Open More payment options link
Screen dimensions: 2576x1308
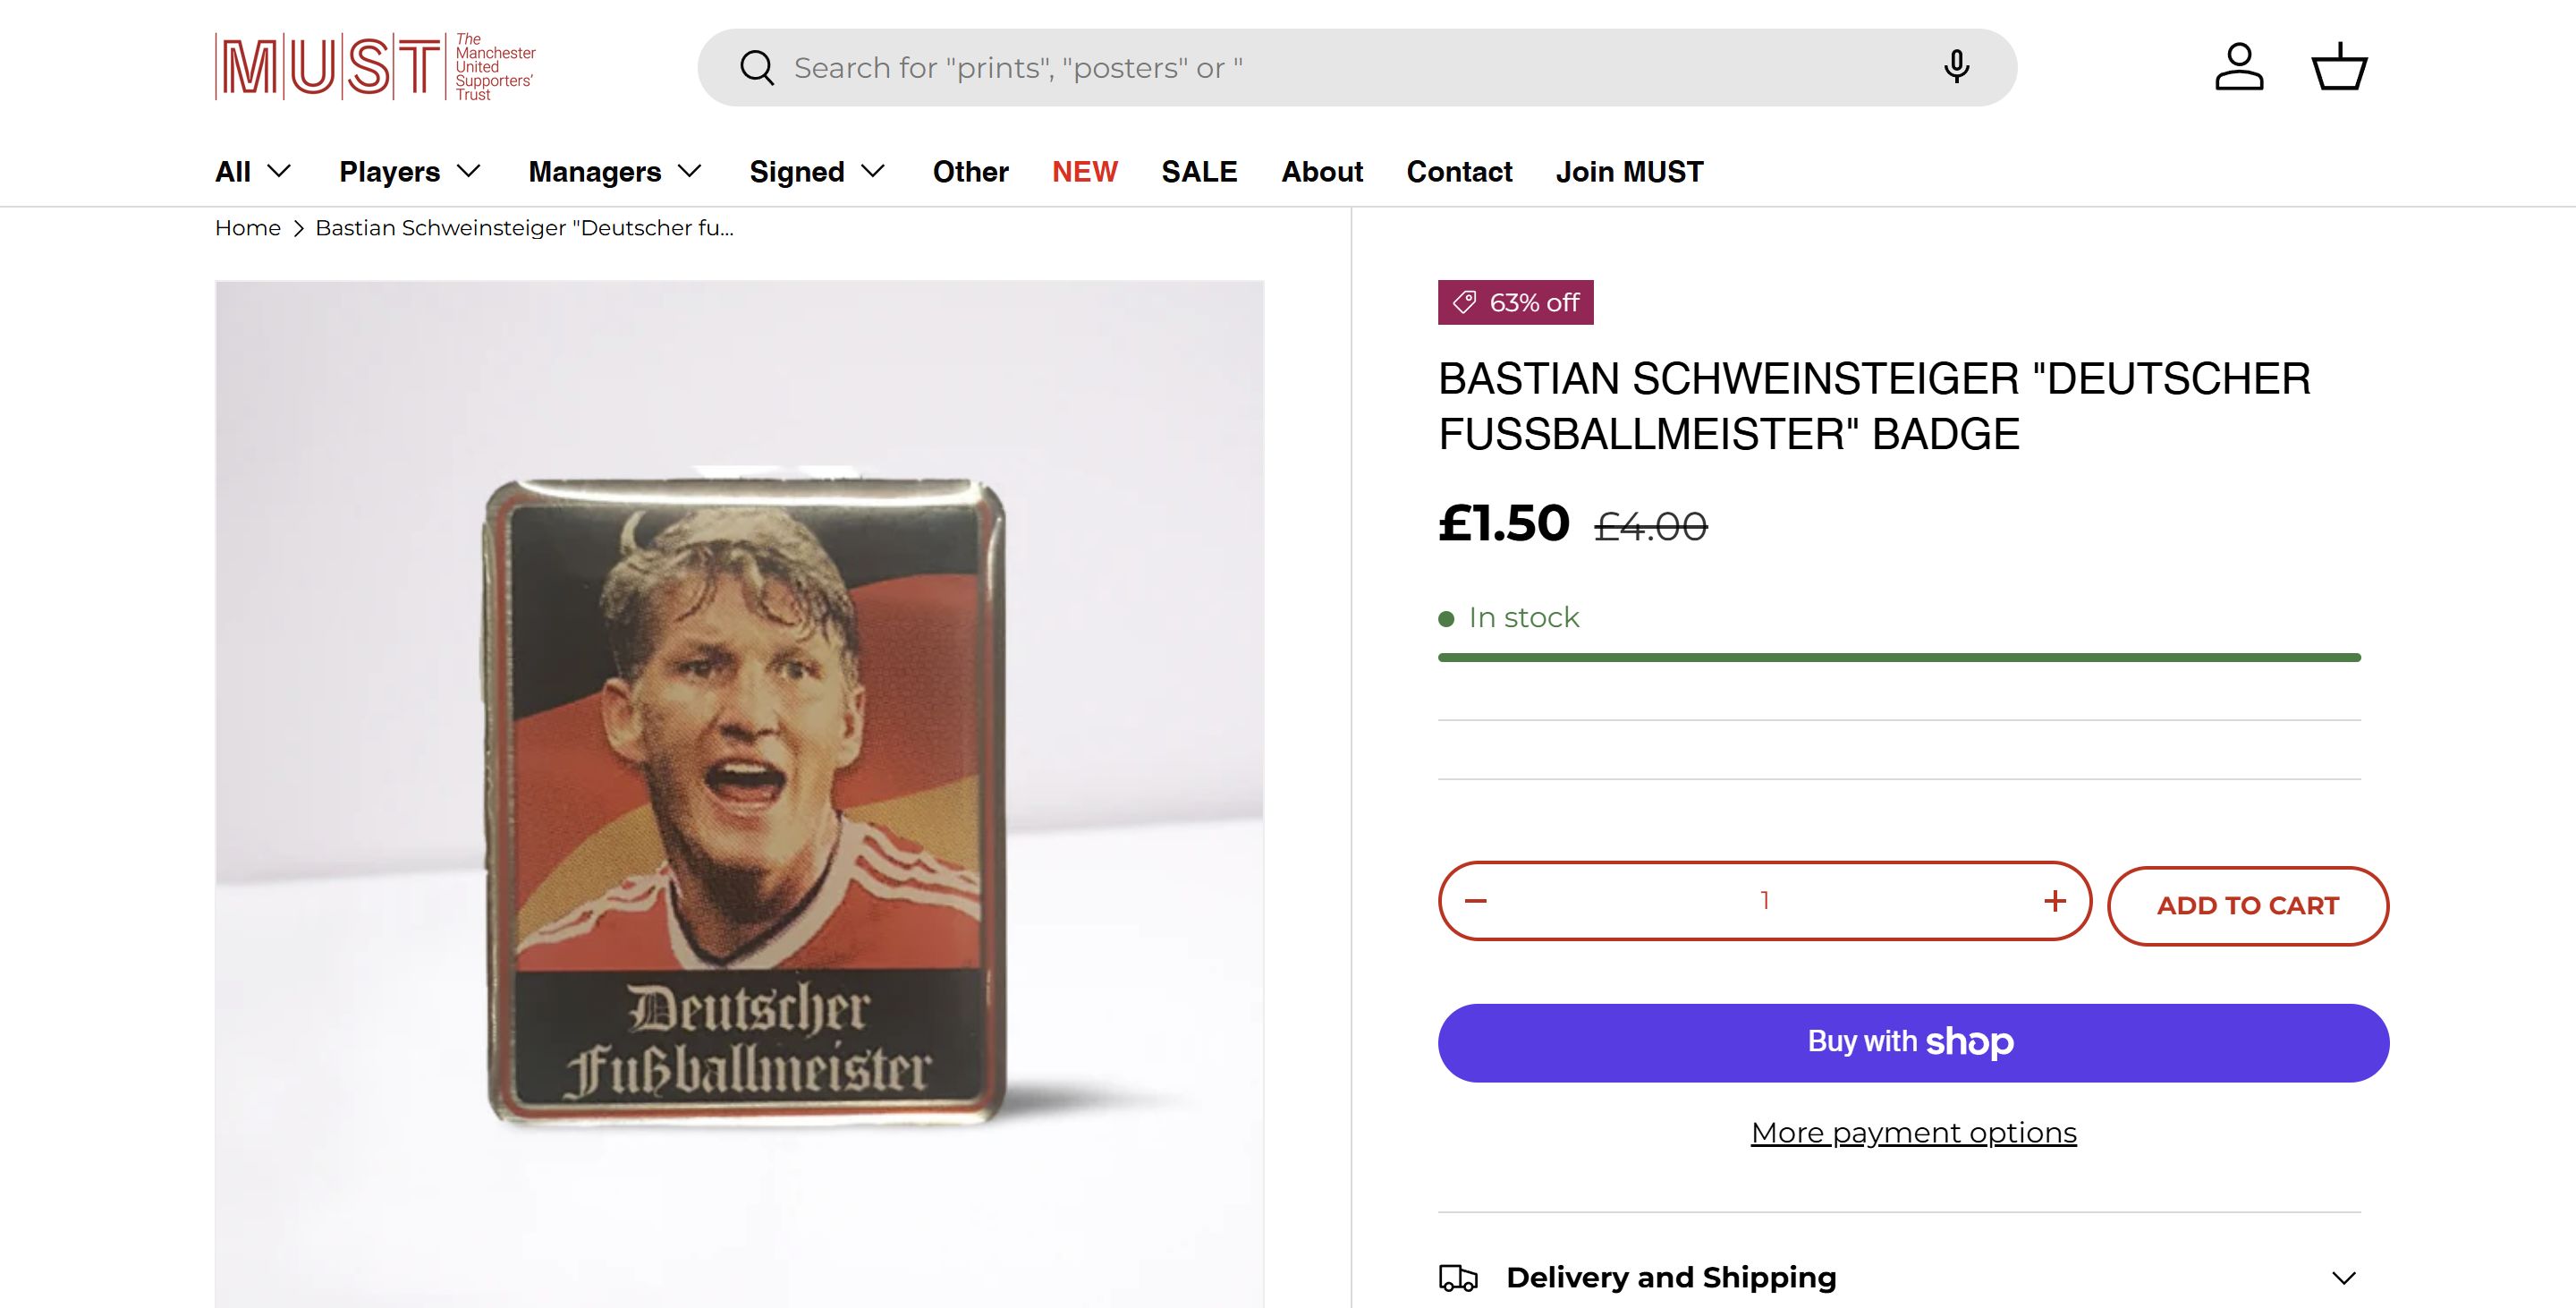pyautogui.click(x=1913, y=1133)
